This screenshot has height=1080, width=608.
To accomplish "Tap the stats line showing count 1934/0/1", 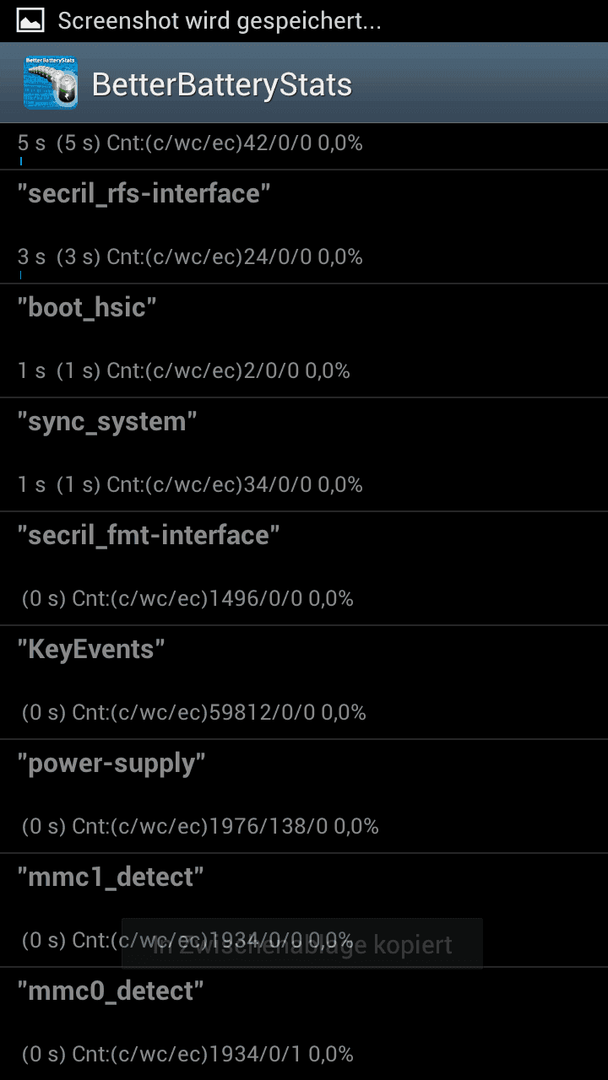I will point(187,1054).
